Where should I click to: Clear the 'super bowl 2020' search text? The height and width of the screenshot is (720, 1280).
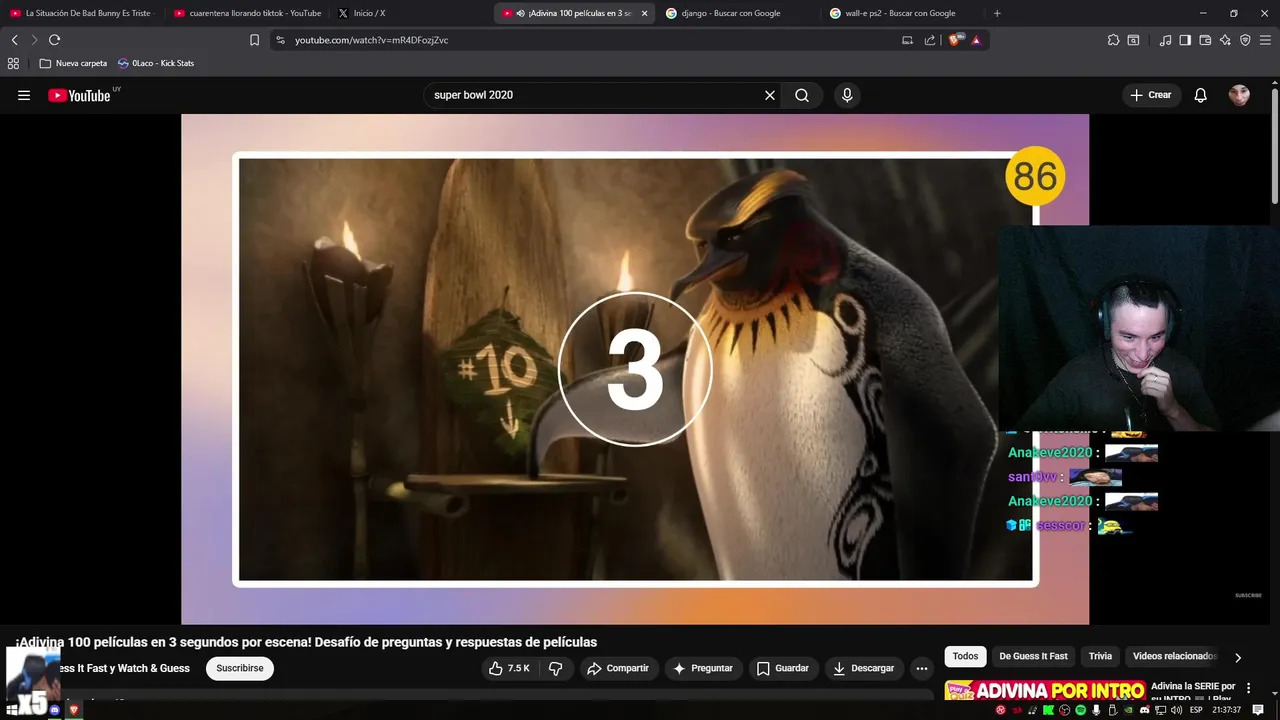(x=770, y=95)
